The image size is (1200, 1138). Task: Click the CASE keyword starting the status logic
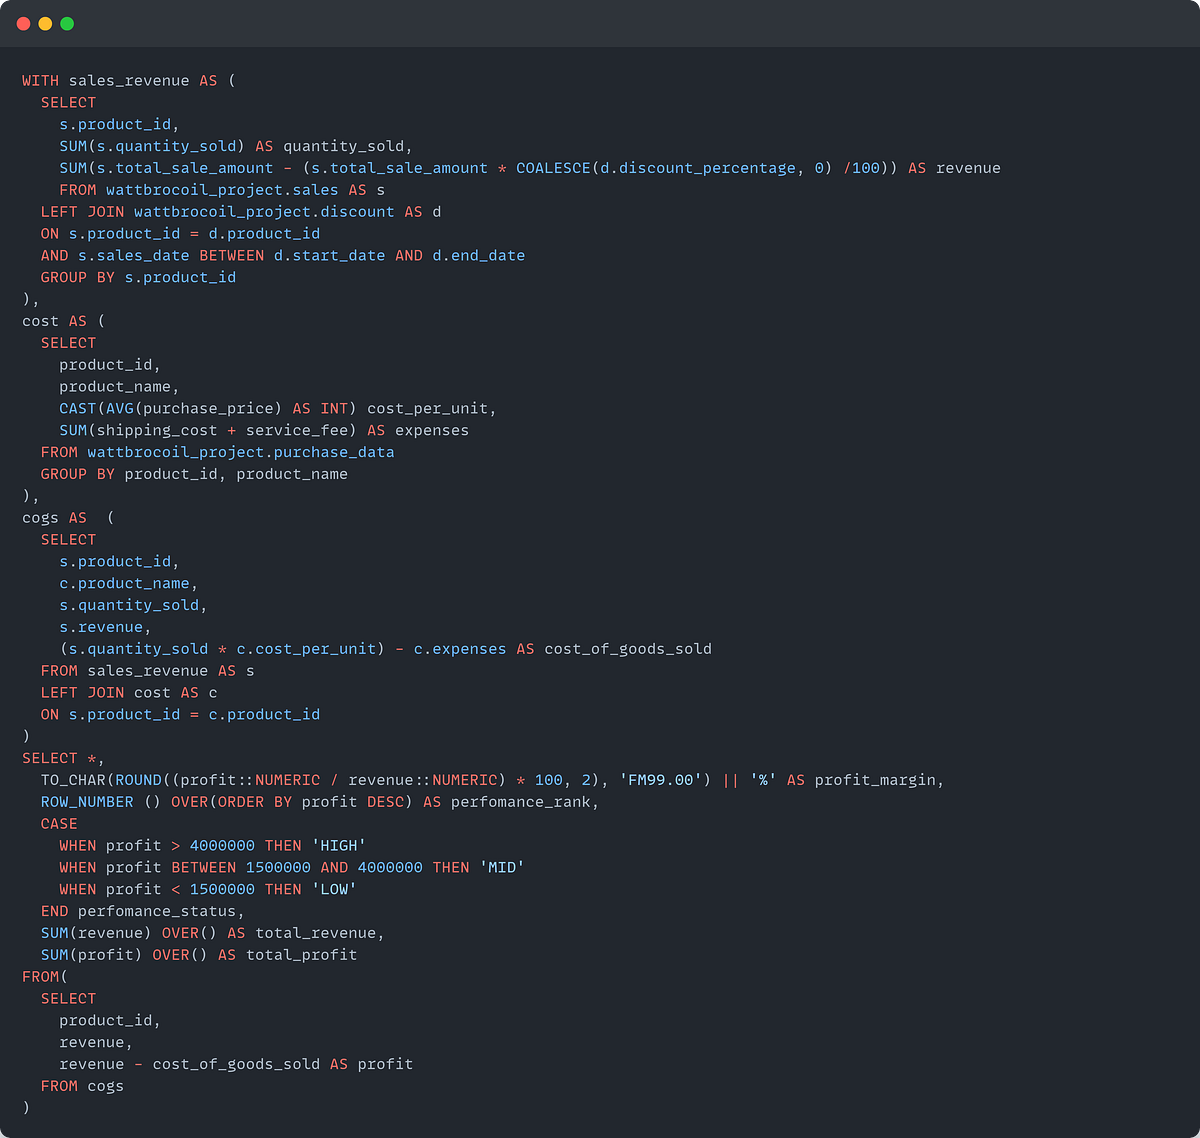click(58, 823)
